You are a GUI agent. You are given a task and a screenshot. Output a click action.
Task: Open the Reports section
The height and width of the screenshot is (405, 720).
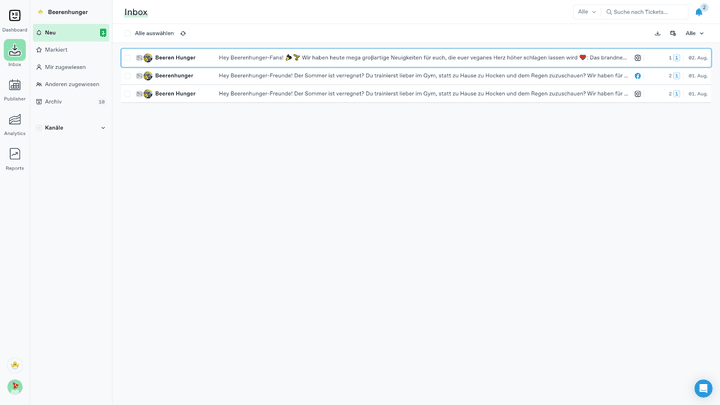tap(15, 159)
